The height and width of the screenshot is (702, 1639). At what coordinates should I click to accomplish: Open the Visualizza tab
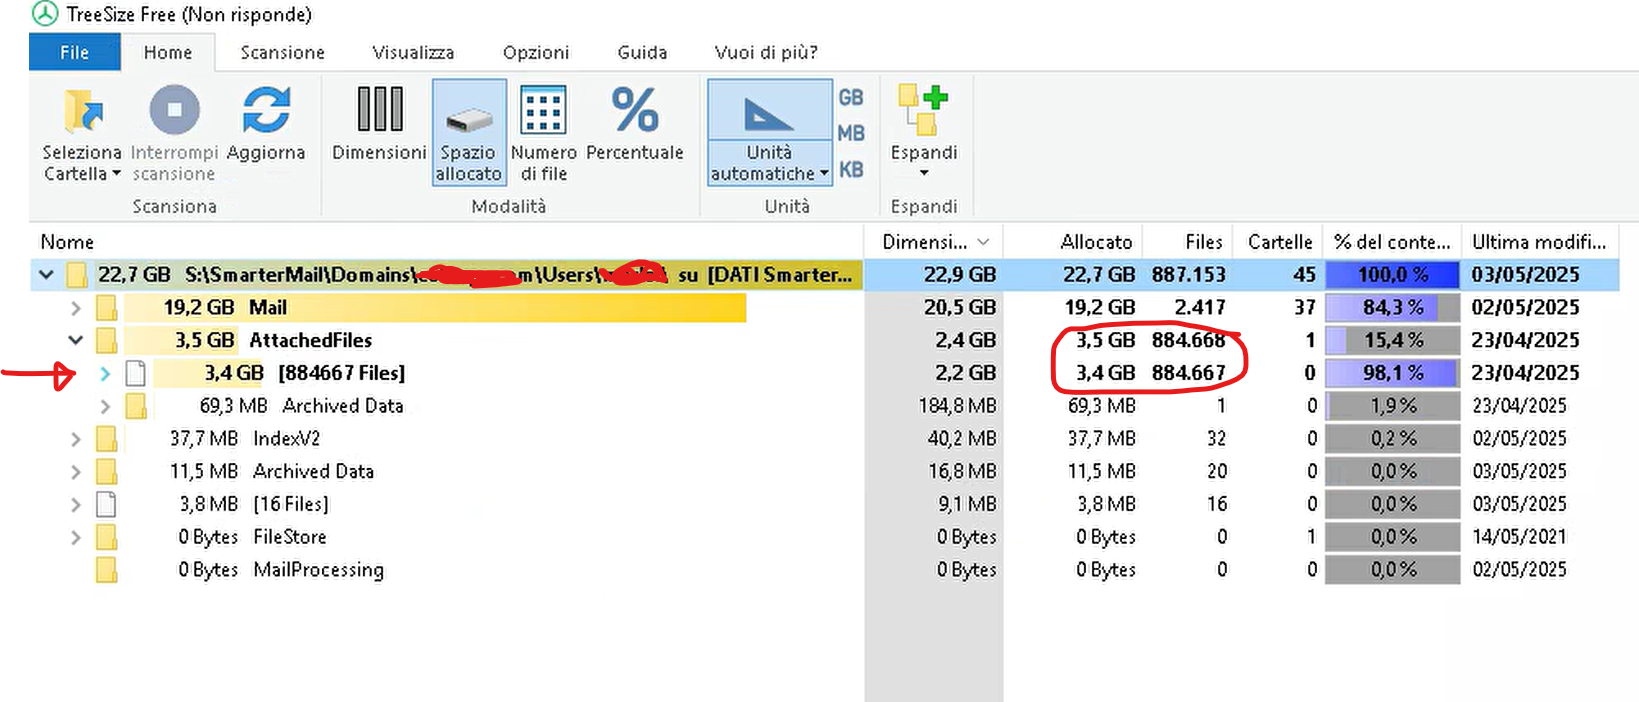tap(413, 52)
